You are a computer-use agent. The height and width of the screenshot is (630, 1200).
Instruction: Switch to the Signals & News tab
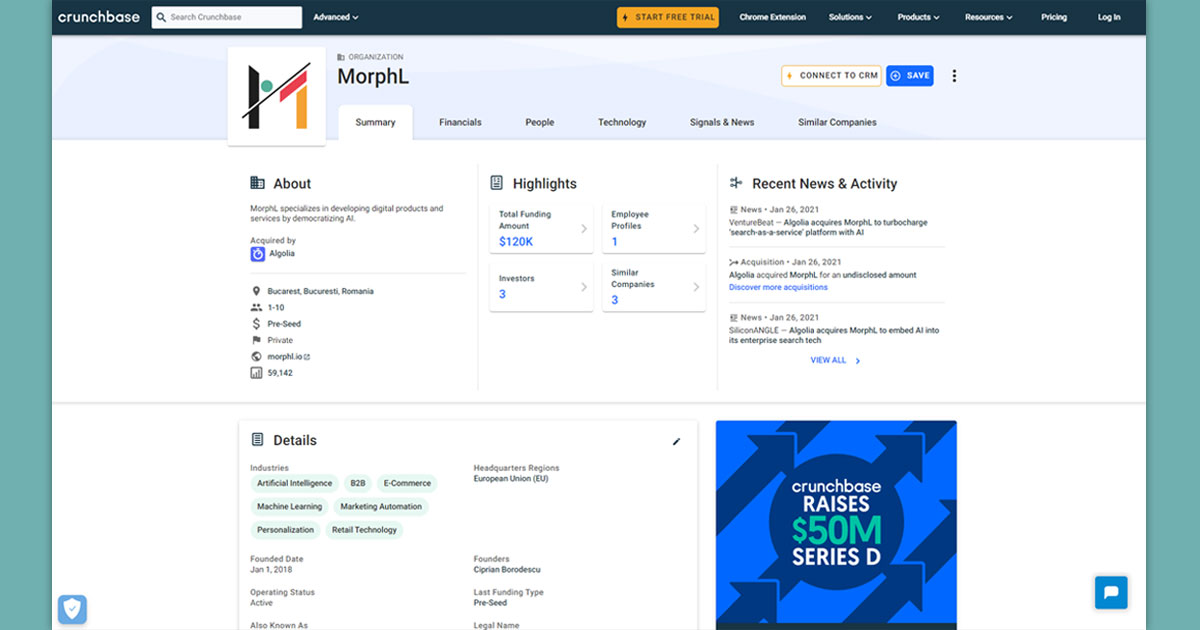click(x=722, y=122)
